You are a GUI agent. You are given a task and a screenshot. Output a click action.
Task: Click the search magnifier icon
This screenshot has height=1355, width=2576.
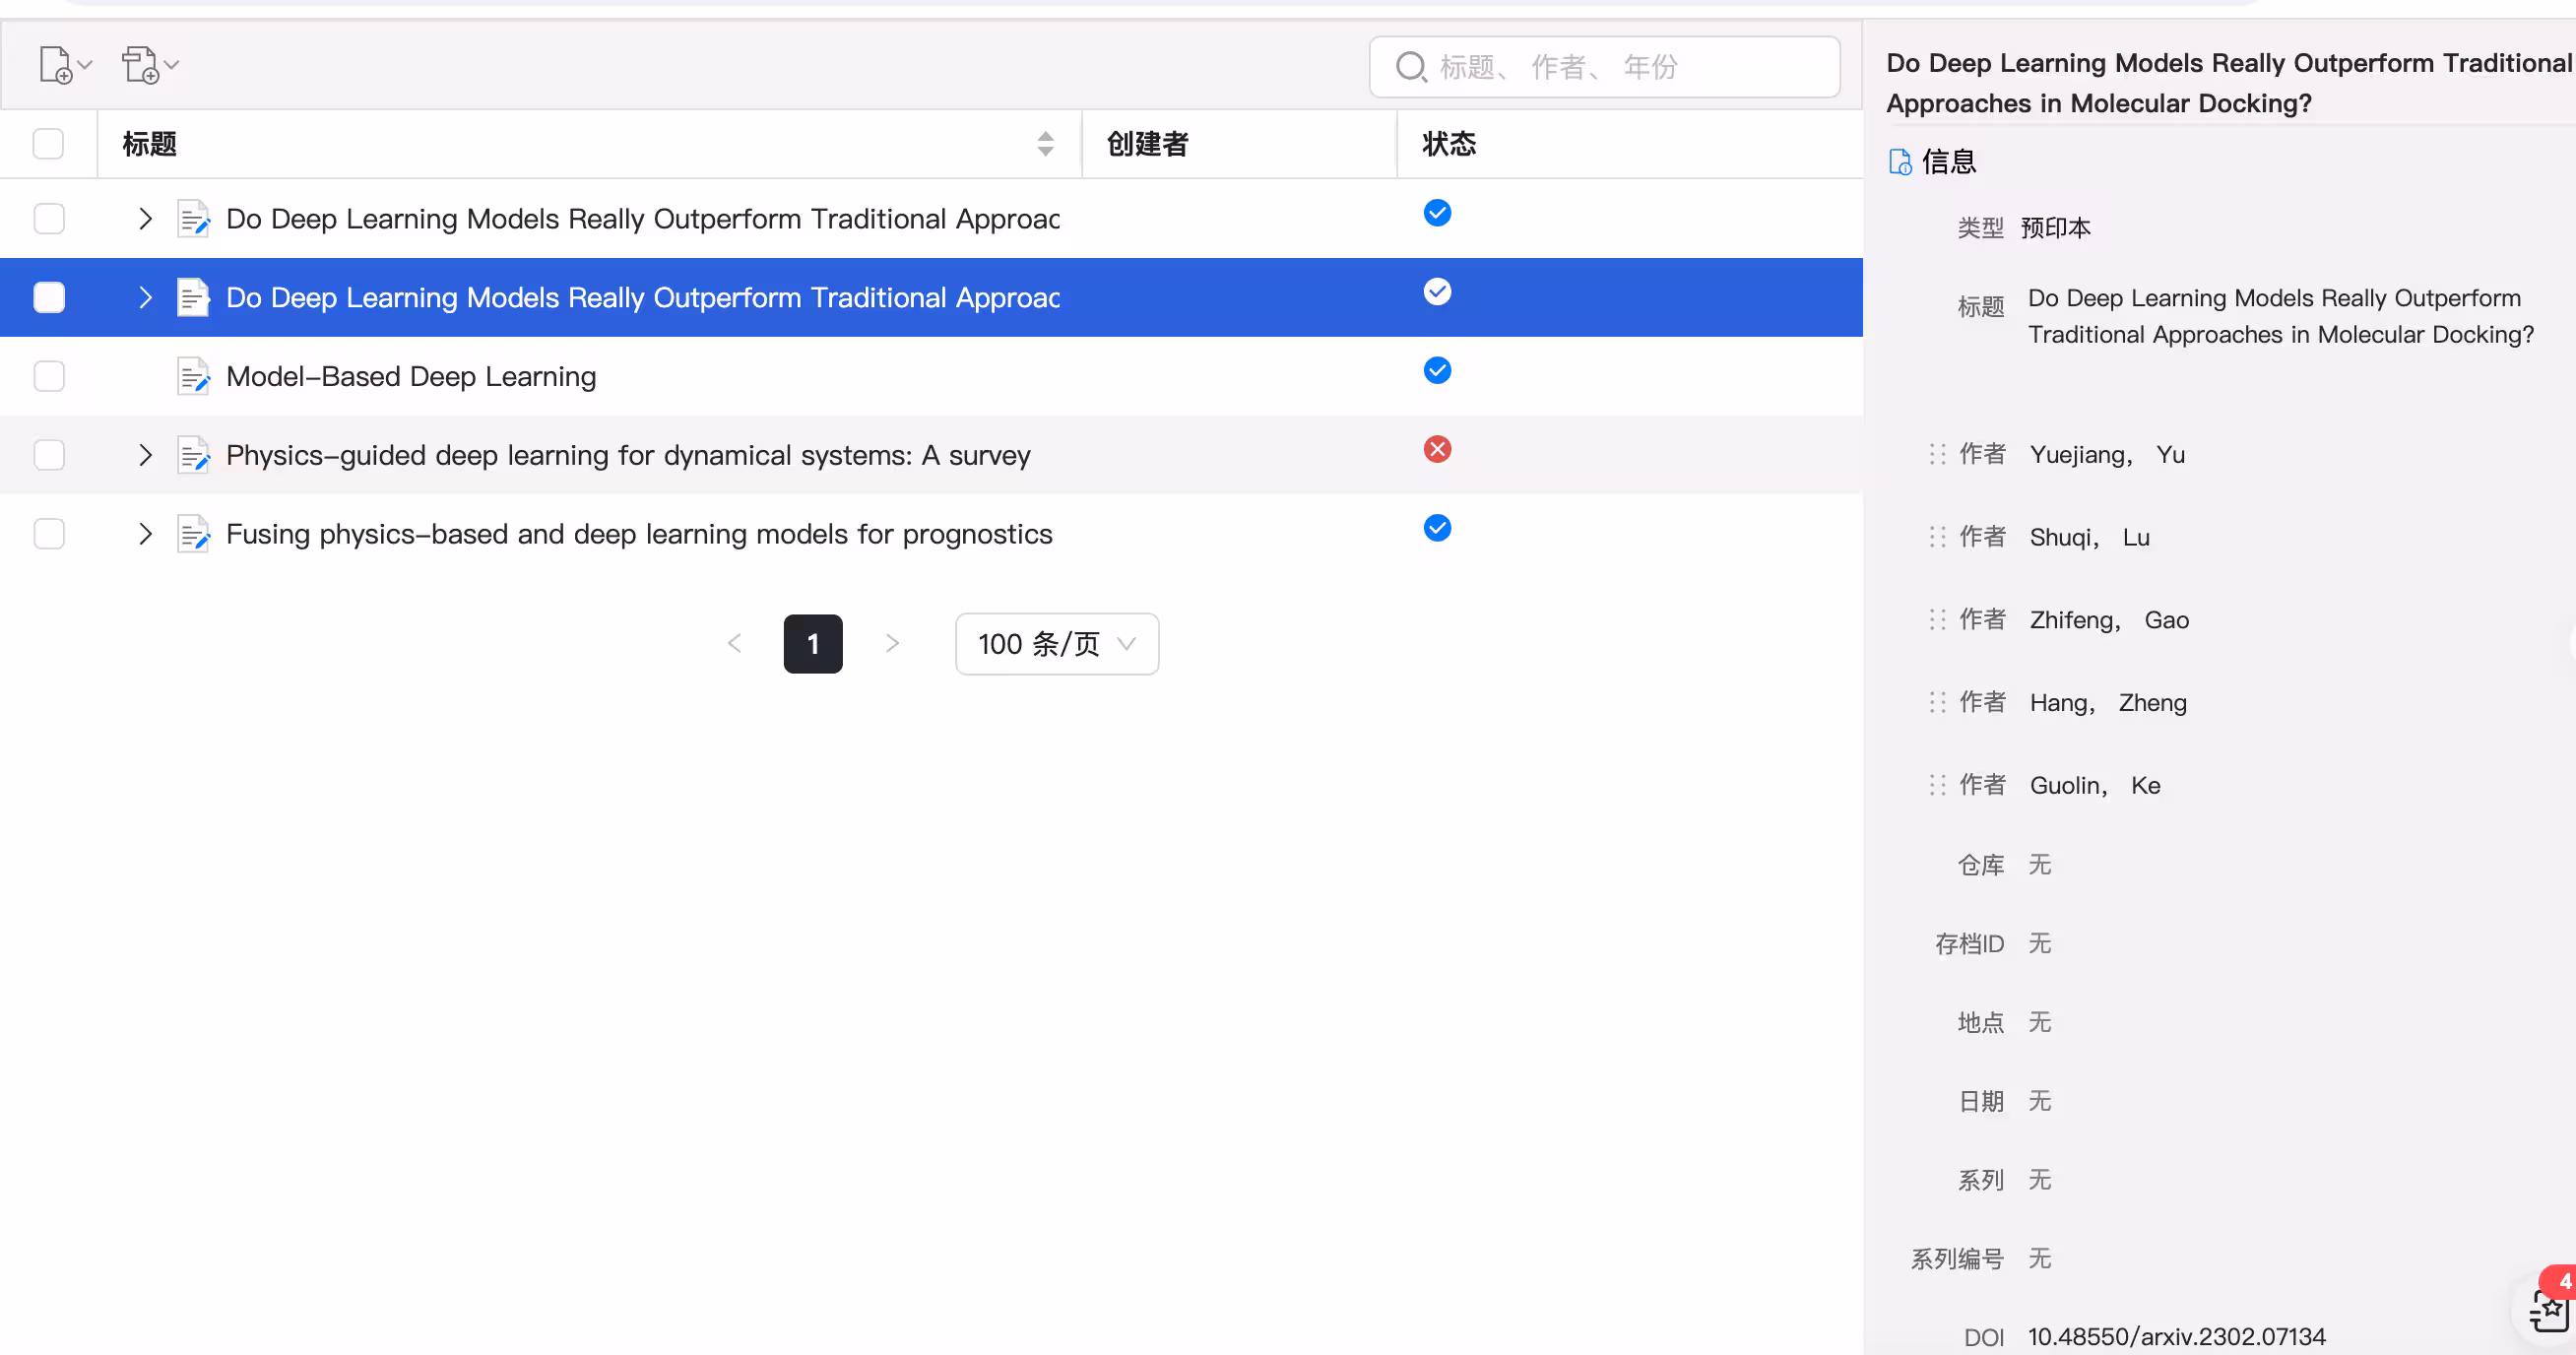coord(1410,66)
